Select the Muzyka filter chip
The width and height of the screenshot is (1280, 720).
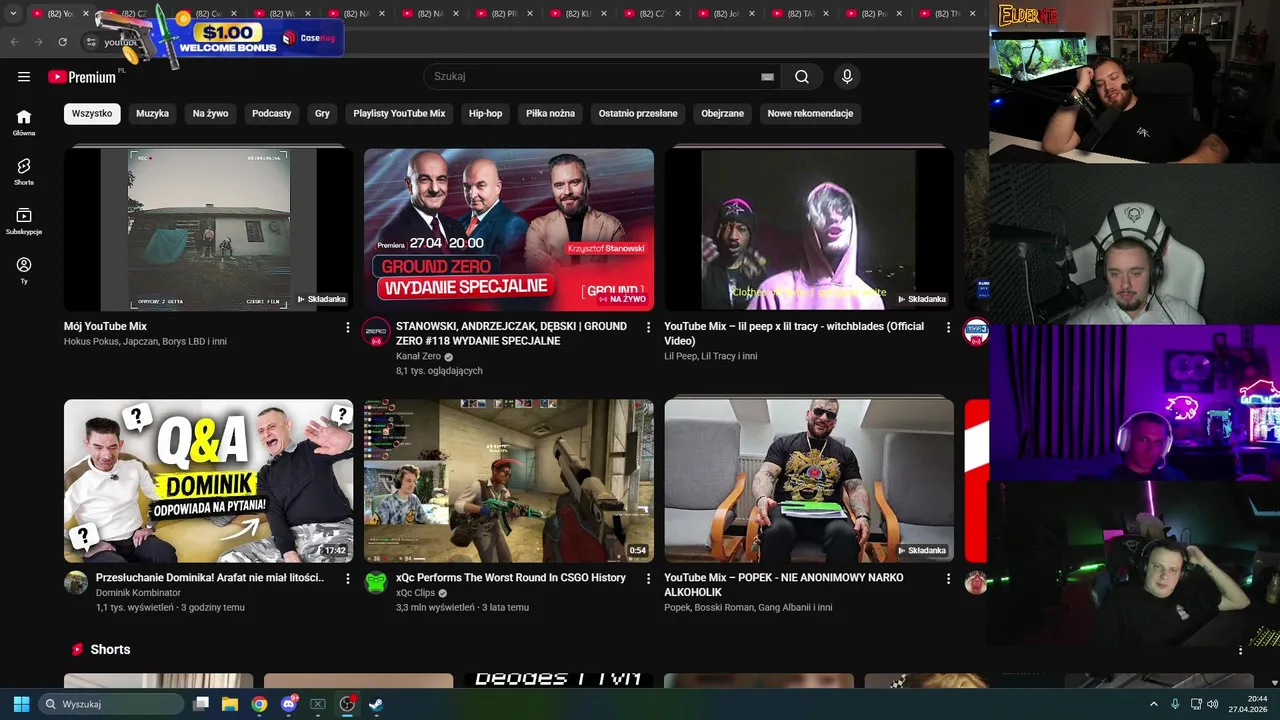point(152,113)
